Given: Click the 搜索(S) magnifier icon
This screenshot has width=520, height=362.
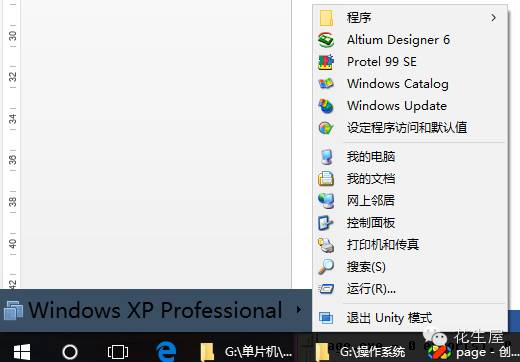Looking at the screenshot, I should tap(326, 267).
